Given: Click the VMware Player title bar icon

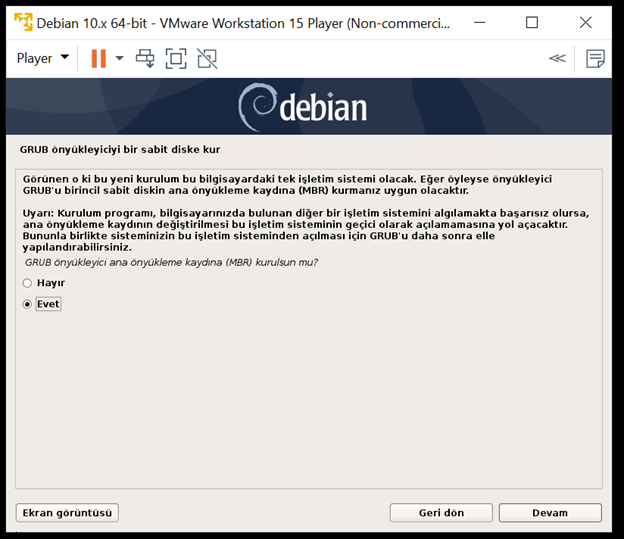Looking at the screenshot, I should click(23, 22).
